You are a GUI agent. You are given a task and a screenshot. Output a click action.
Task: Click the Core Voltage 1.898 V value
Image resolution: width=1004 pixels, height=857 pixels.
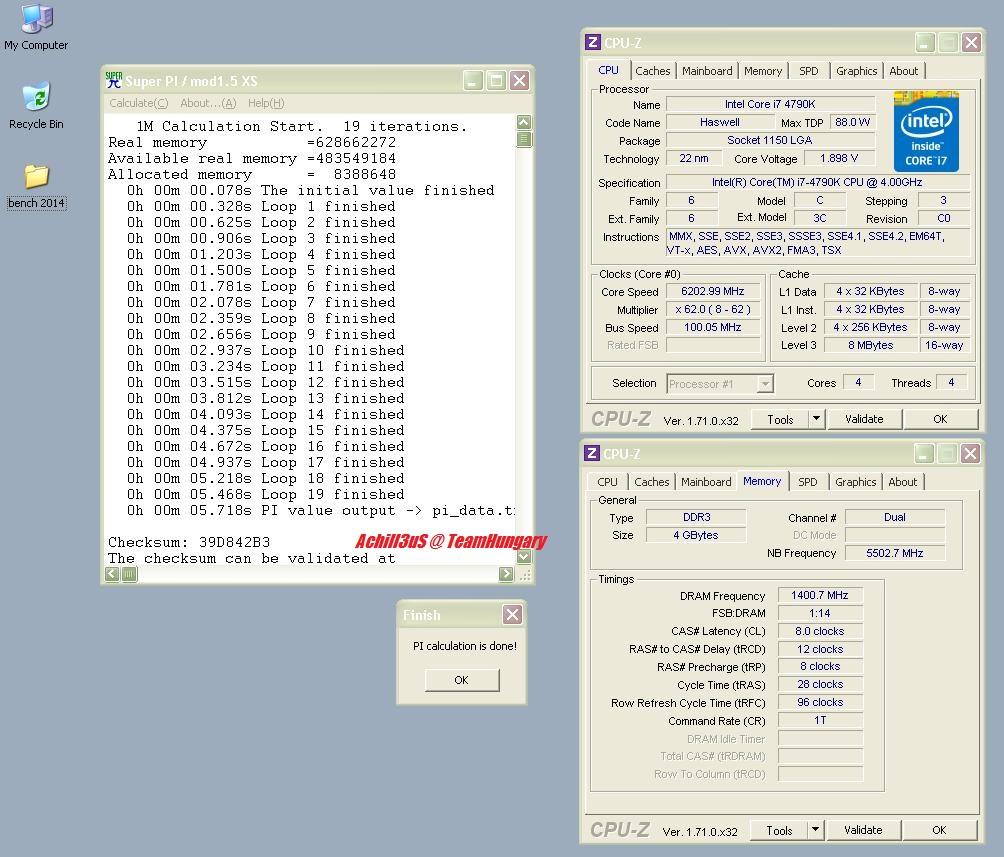click(x=839, y=158)
